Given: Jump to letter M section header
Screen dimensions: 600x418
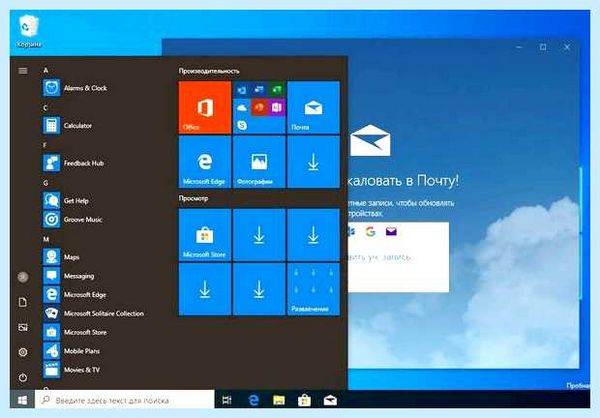Looking at the screenshot, I should pos(46,239).
